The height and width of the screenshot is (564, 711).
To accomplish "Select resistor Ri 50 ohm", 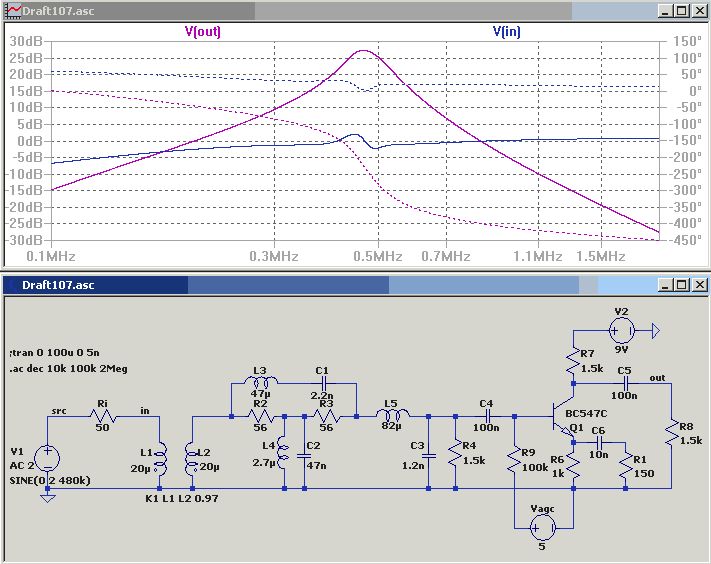I will click(x=103, y=416).
